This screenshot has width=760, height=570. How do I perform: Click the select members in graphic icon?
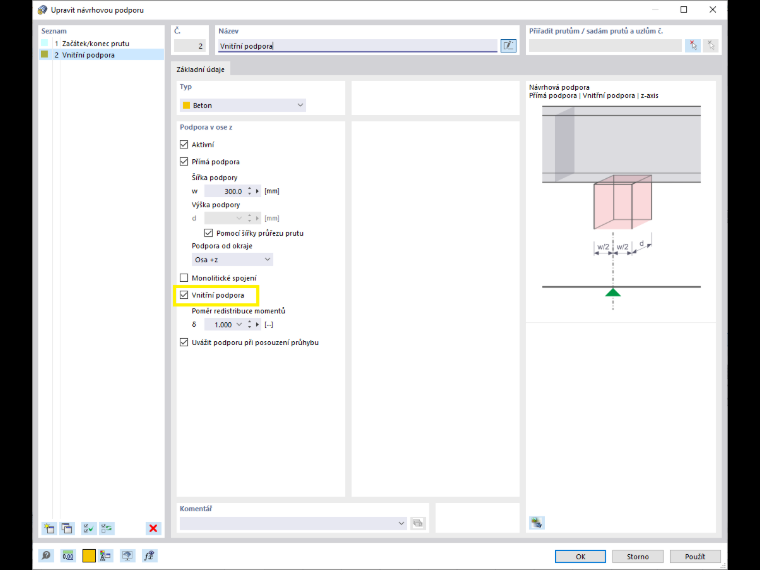tap(693, 46)
